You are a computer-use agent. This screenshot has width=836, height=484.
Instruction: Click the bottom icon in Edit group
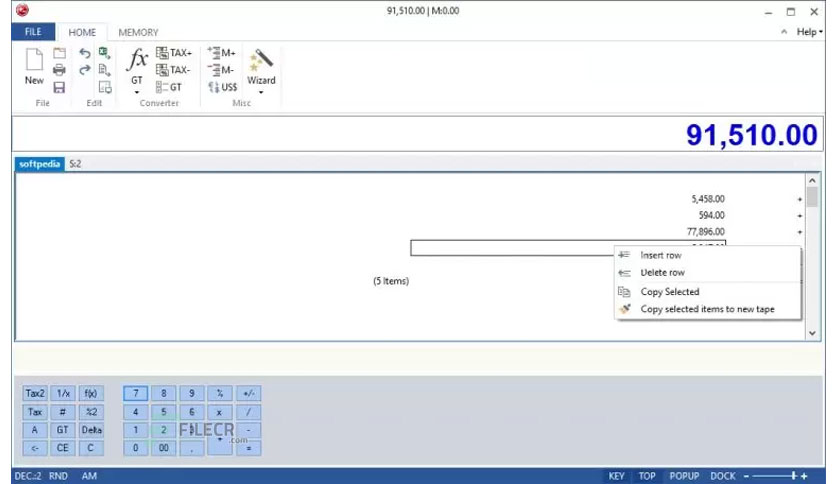(x=105, y=87)
